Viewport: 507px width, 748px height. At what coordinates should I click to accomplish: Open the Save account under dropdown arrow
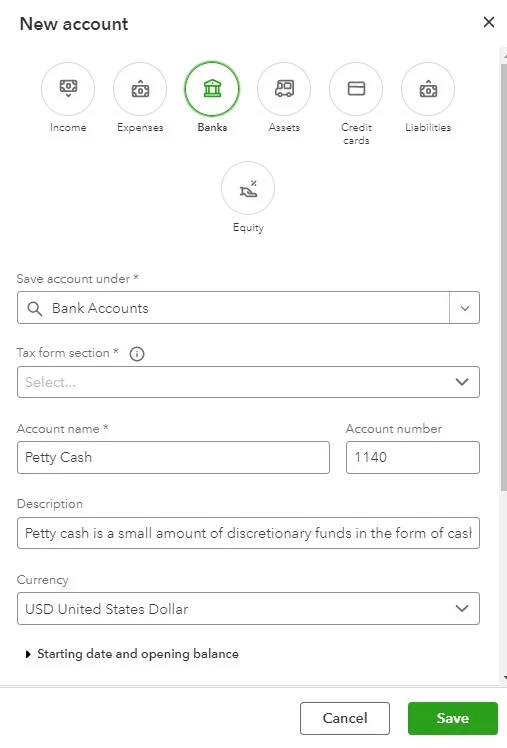[x=465, y=308]
